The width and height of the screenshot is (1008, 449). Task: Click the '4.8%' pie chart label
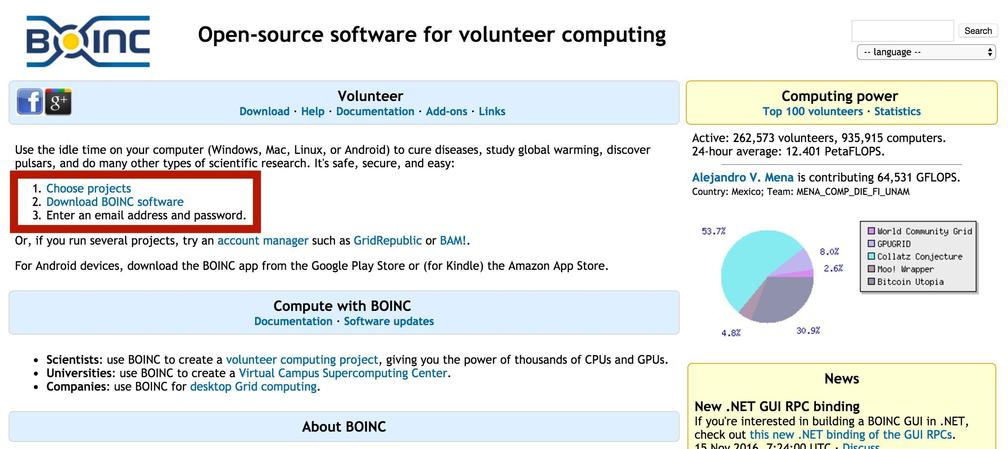point(731,333)
